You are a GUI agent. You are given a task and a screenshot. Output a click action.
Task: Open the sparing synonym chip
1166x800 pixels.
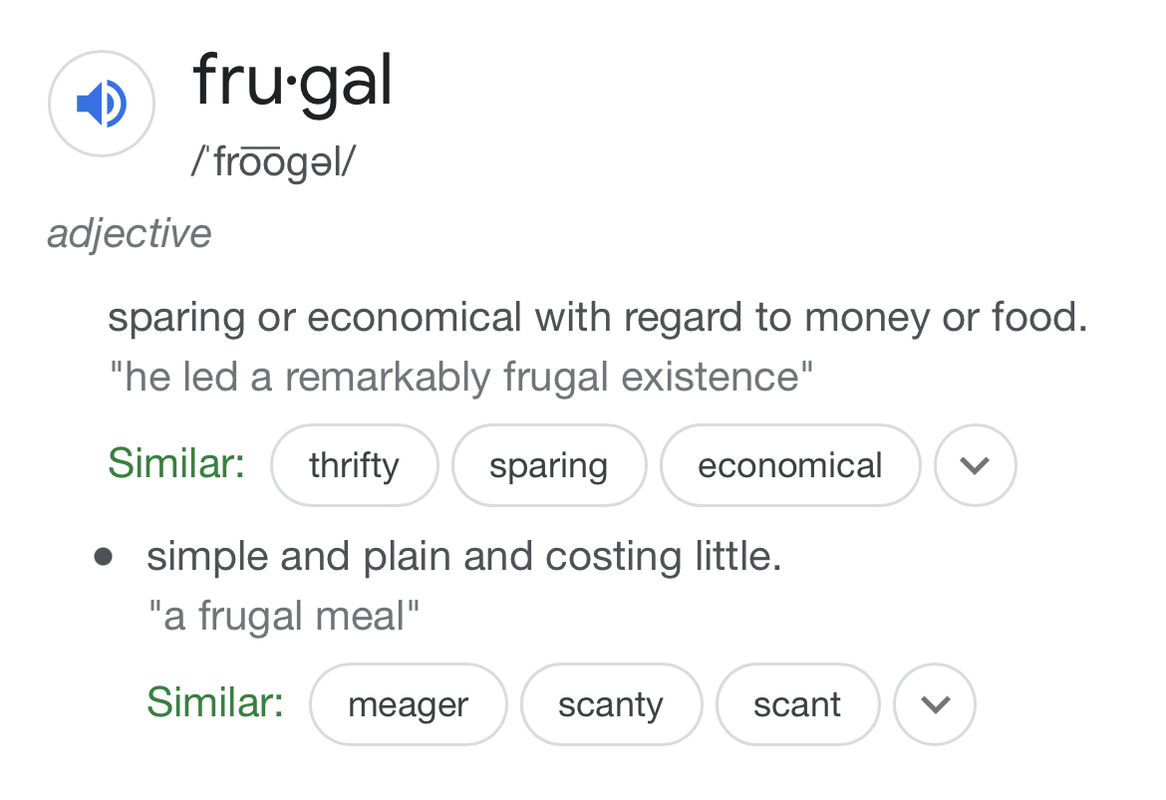tap(549, 465)
